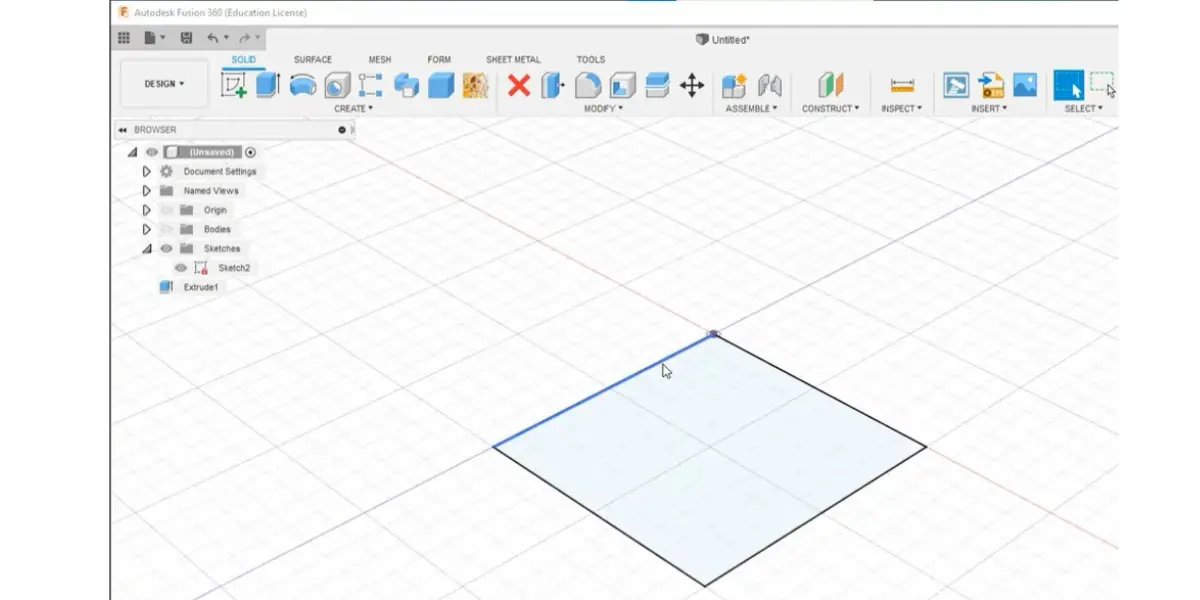This screenshot has height=600, width=1200.
Task: Click the Browser panel options dot
Action: click(x=342, y=129)
